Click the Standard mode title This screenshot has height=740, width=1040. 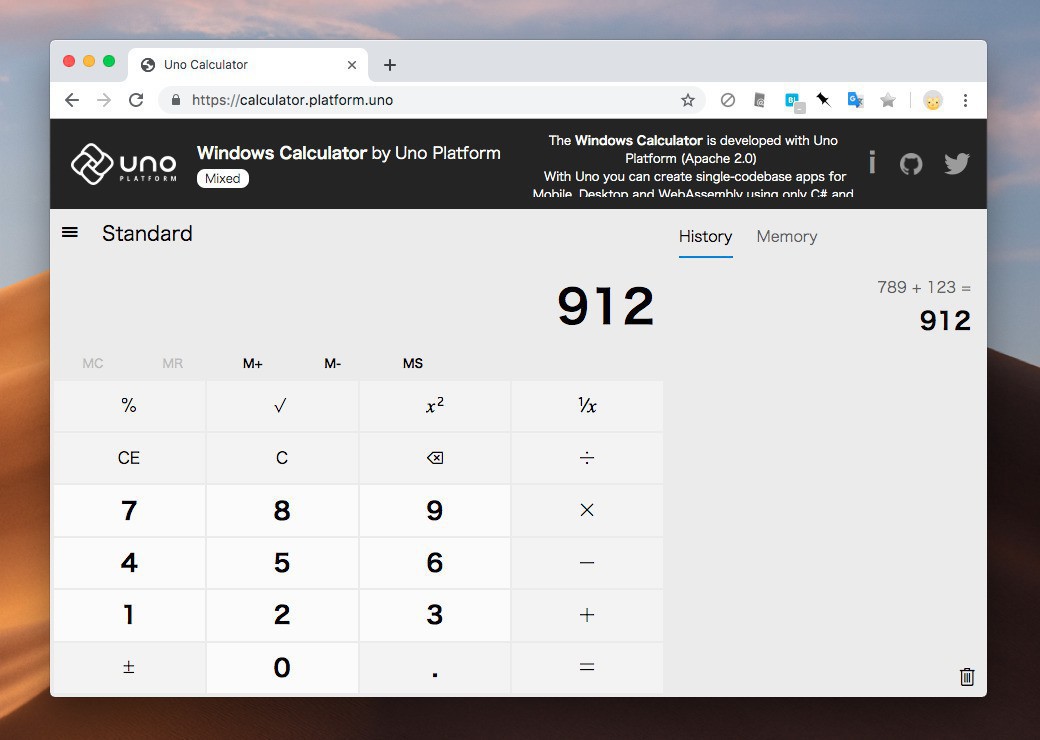[147, 233]
